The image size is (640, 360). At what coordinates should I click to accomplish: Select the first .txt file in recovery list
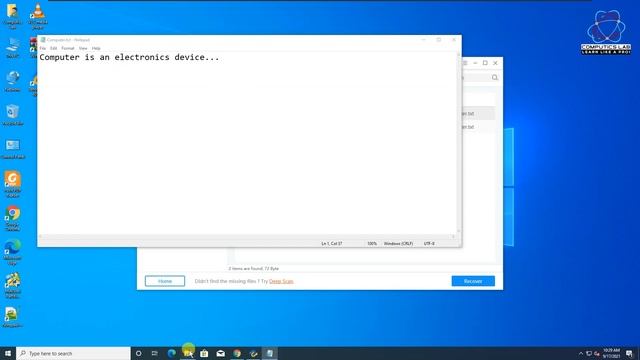tap(478, 113)
